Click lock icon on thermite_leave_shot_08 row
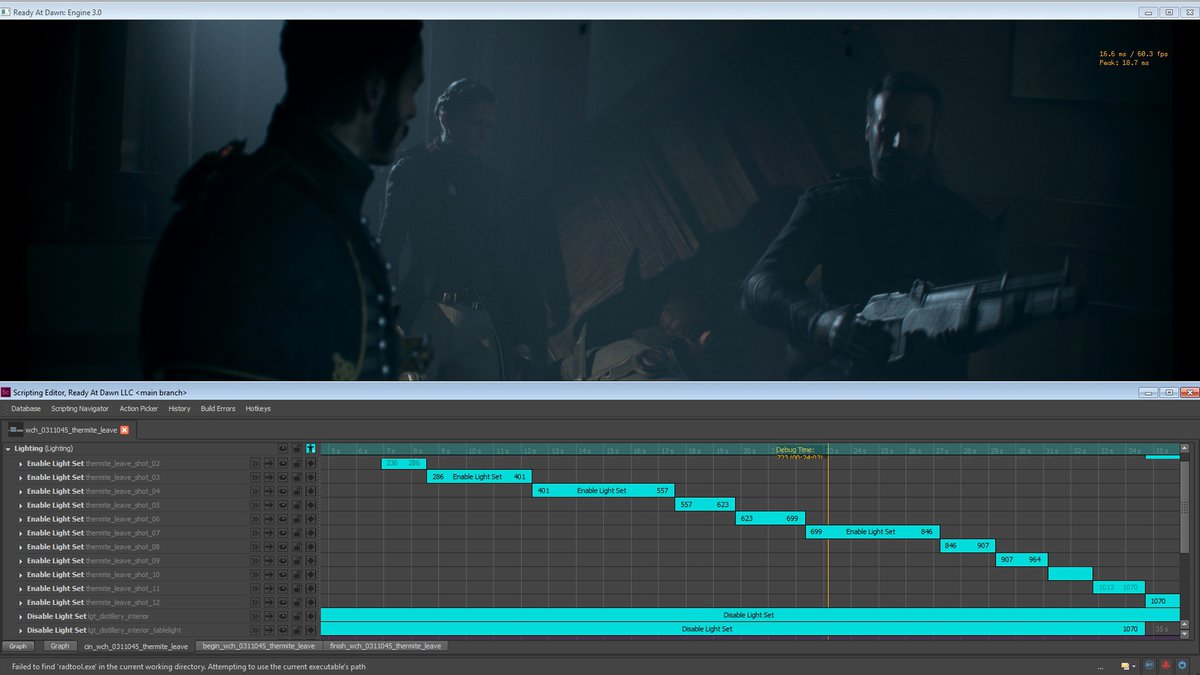Image resolution: width=1200 pixels, height=675 pixels. coord(296,547)
